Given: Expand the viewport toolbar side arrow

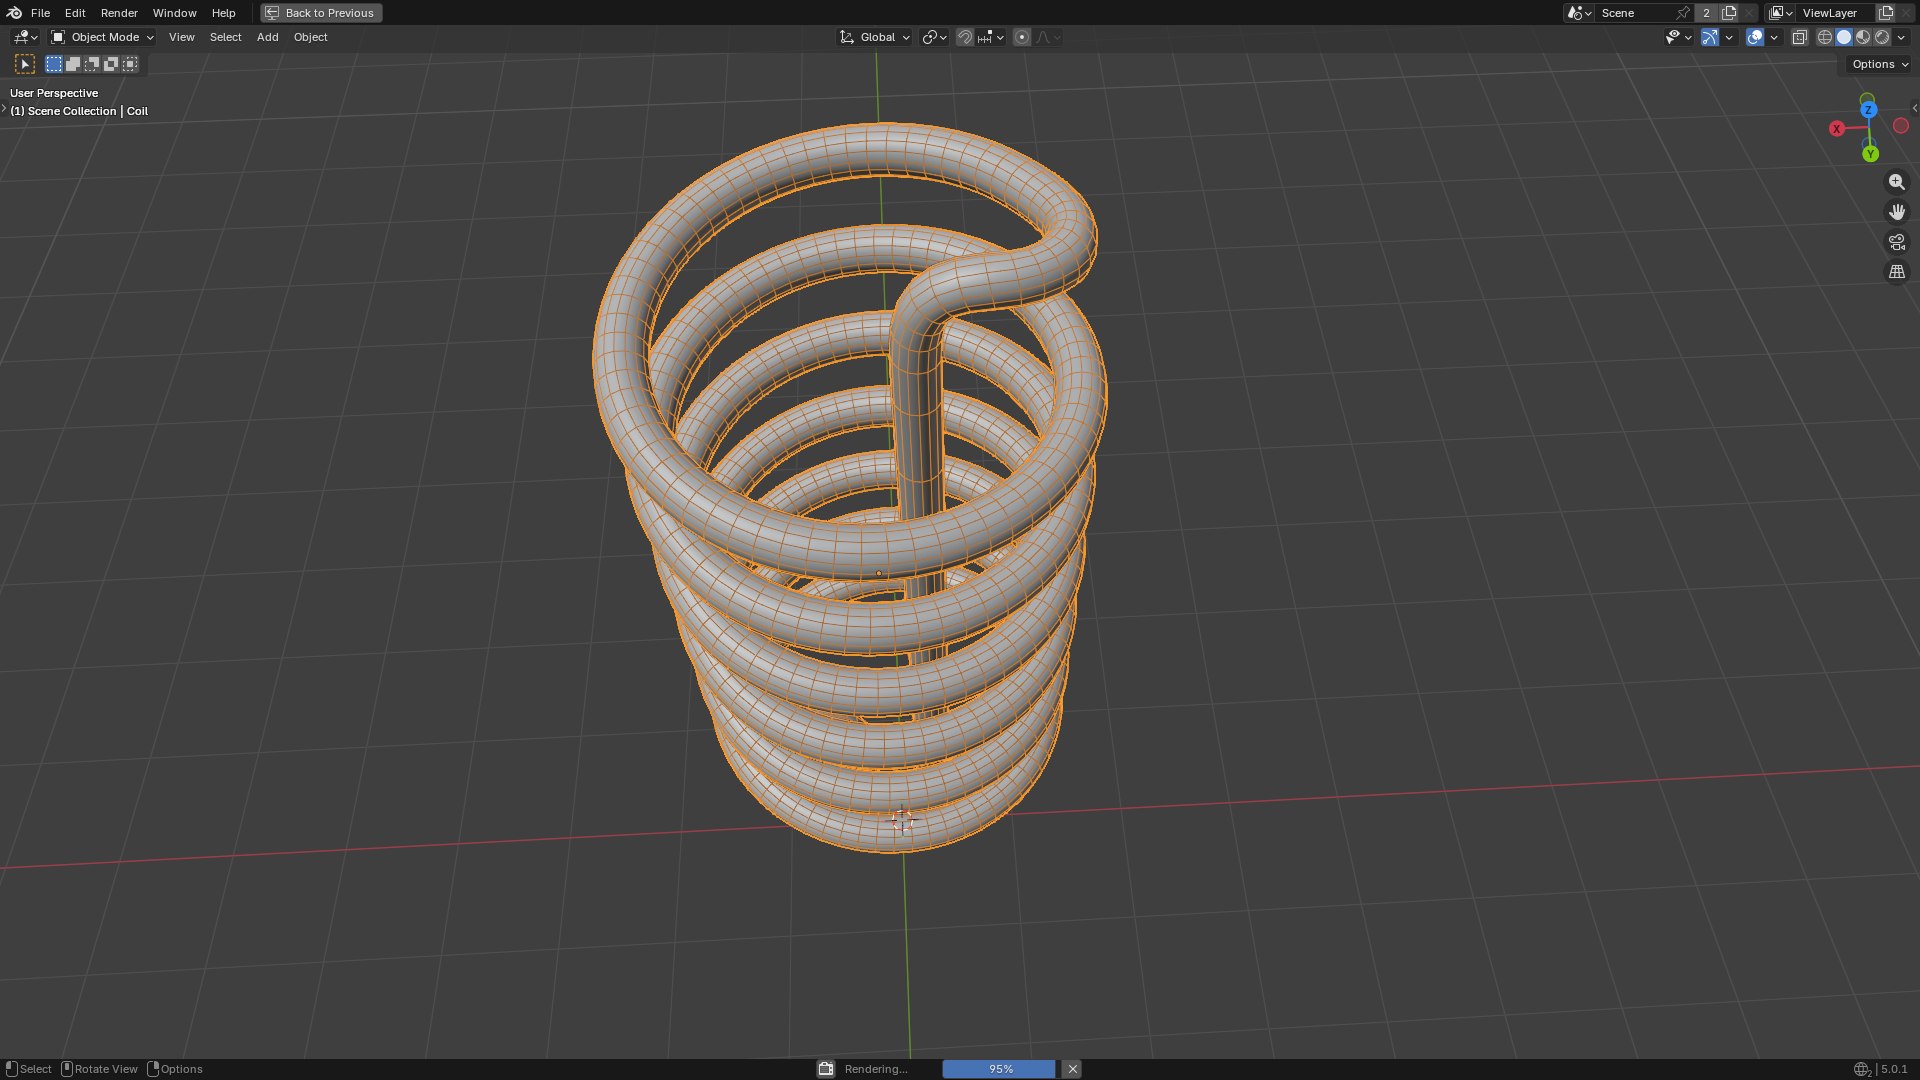Looking at the screenshot, I should pos(4,108).
